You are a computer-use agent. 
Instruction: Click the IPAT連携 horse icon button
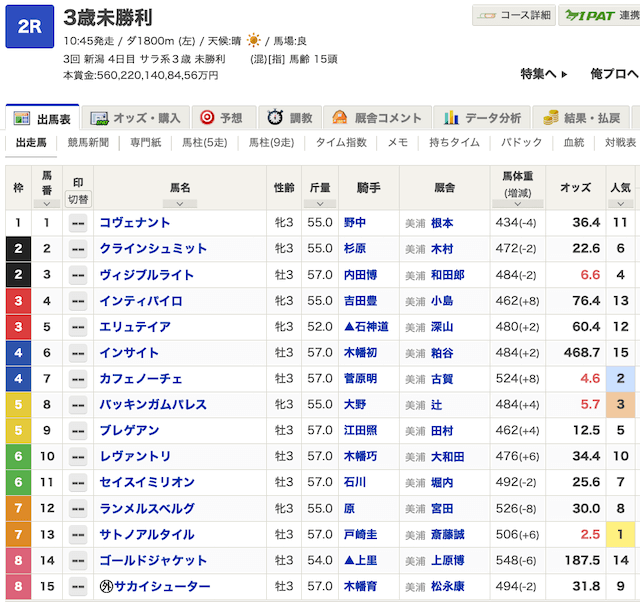pyautogui.click(x=574, y=16)
